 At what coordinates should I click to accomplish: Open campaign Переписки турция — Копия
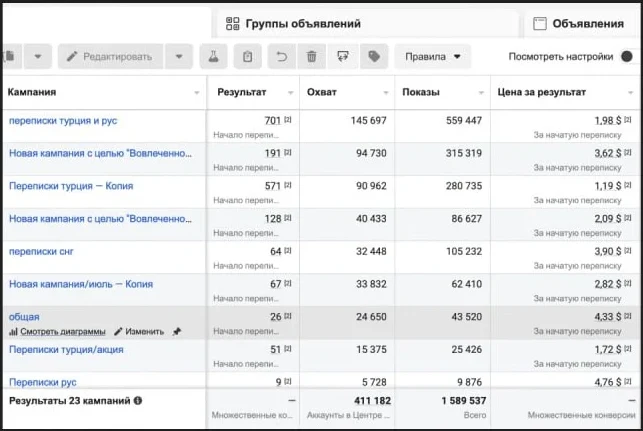tap(71, 186)
